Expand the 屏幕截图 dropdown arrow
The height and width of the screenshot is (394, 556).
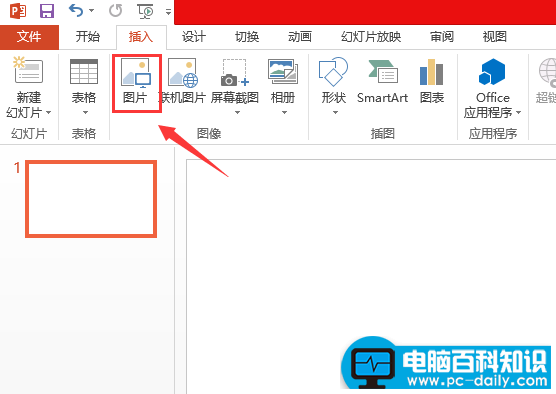click(x=238, y=113)
